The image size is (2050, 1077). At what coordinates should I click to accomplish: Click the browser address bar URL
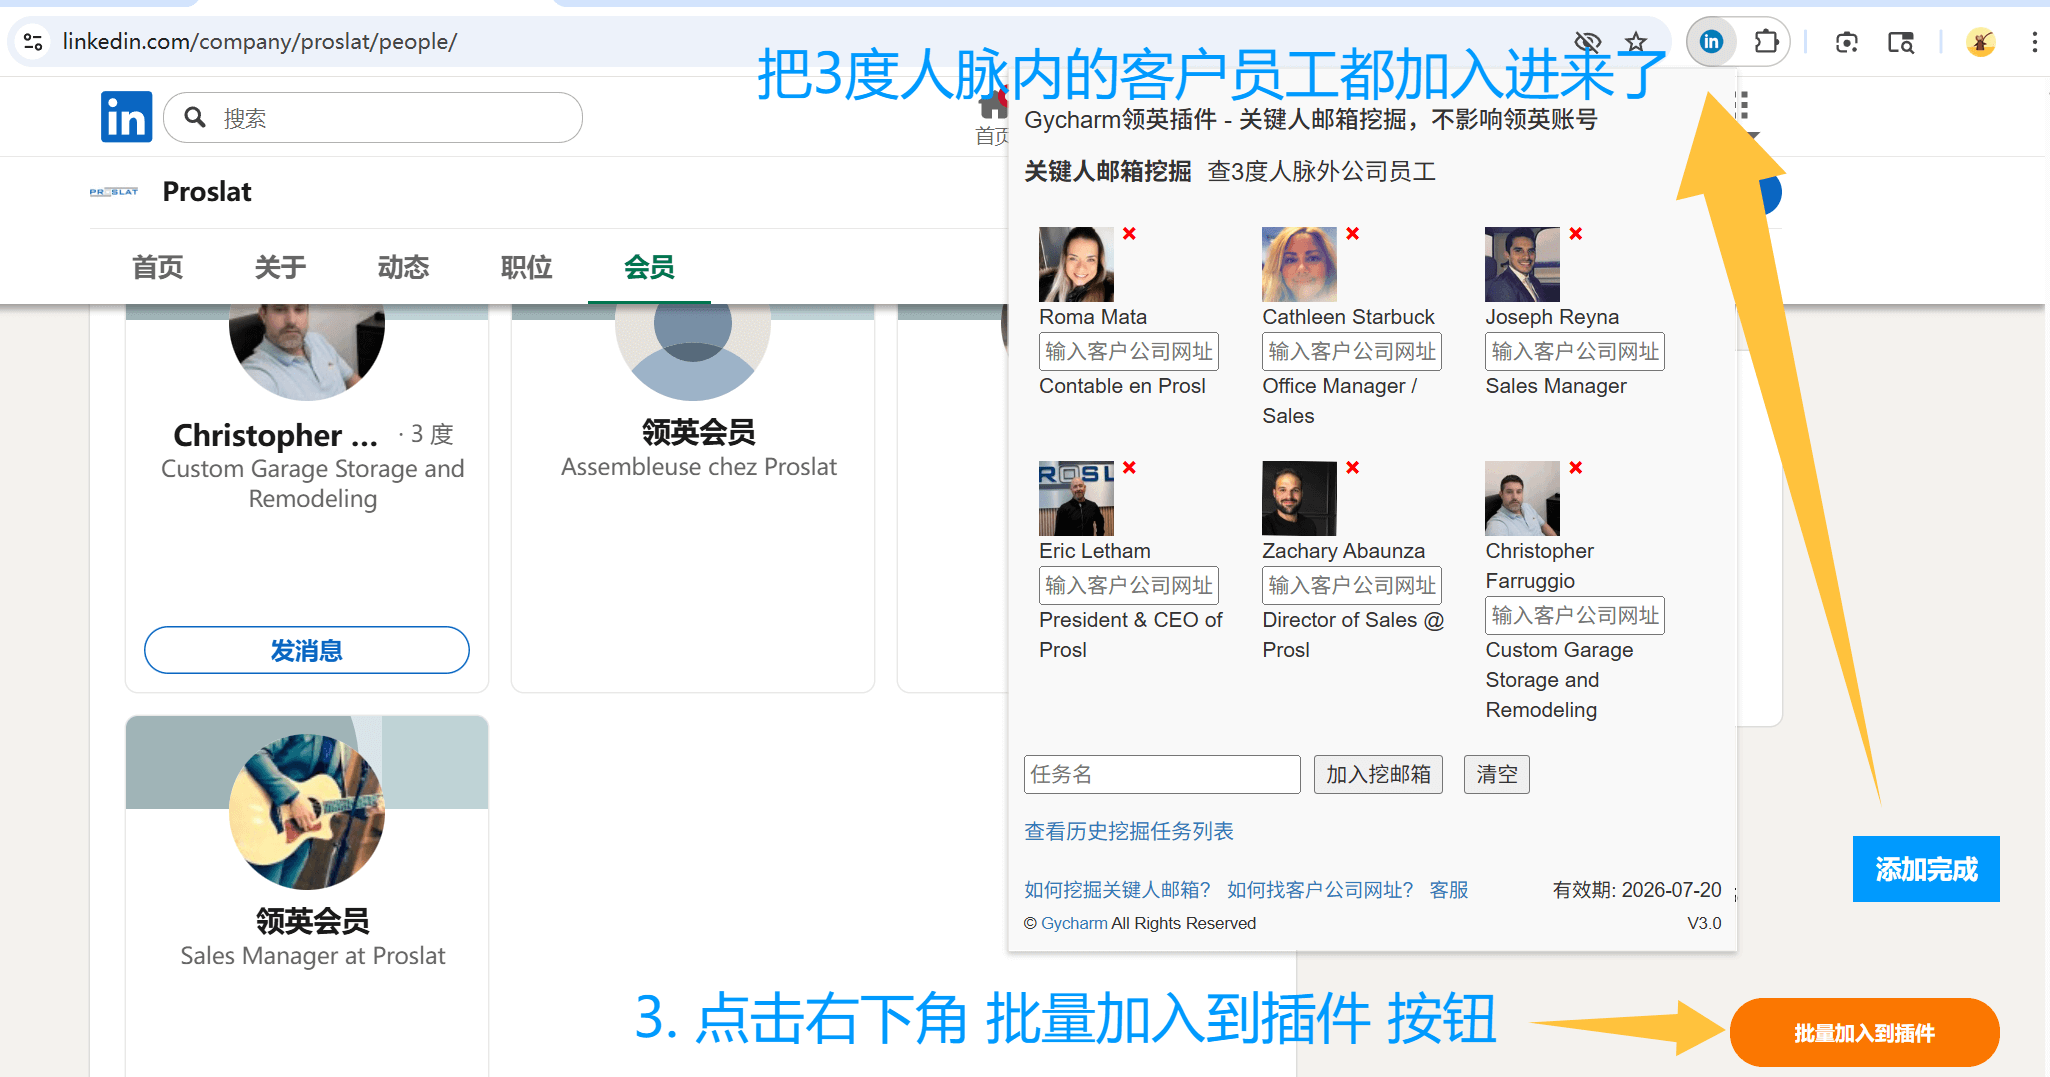pyautogui.click(x=260, y=42)
